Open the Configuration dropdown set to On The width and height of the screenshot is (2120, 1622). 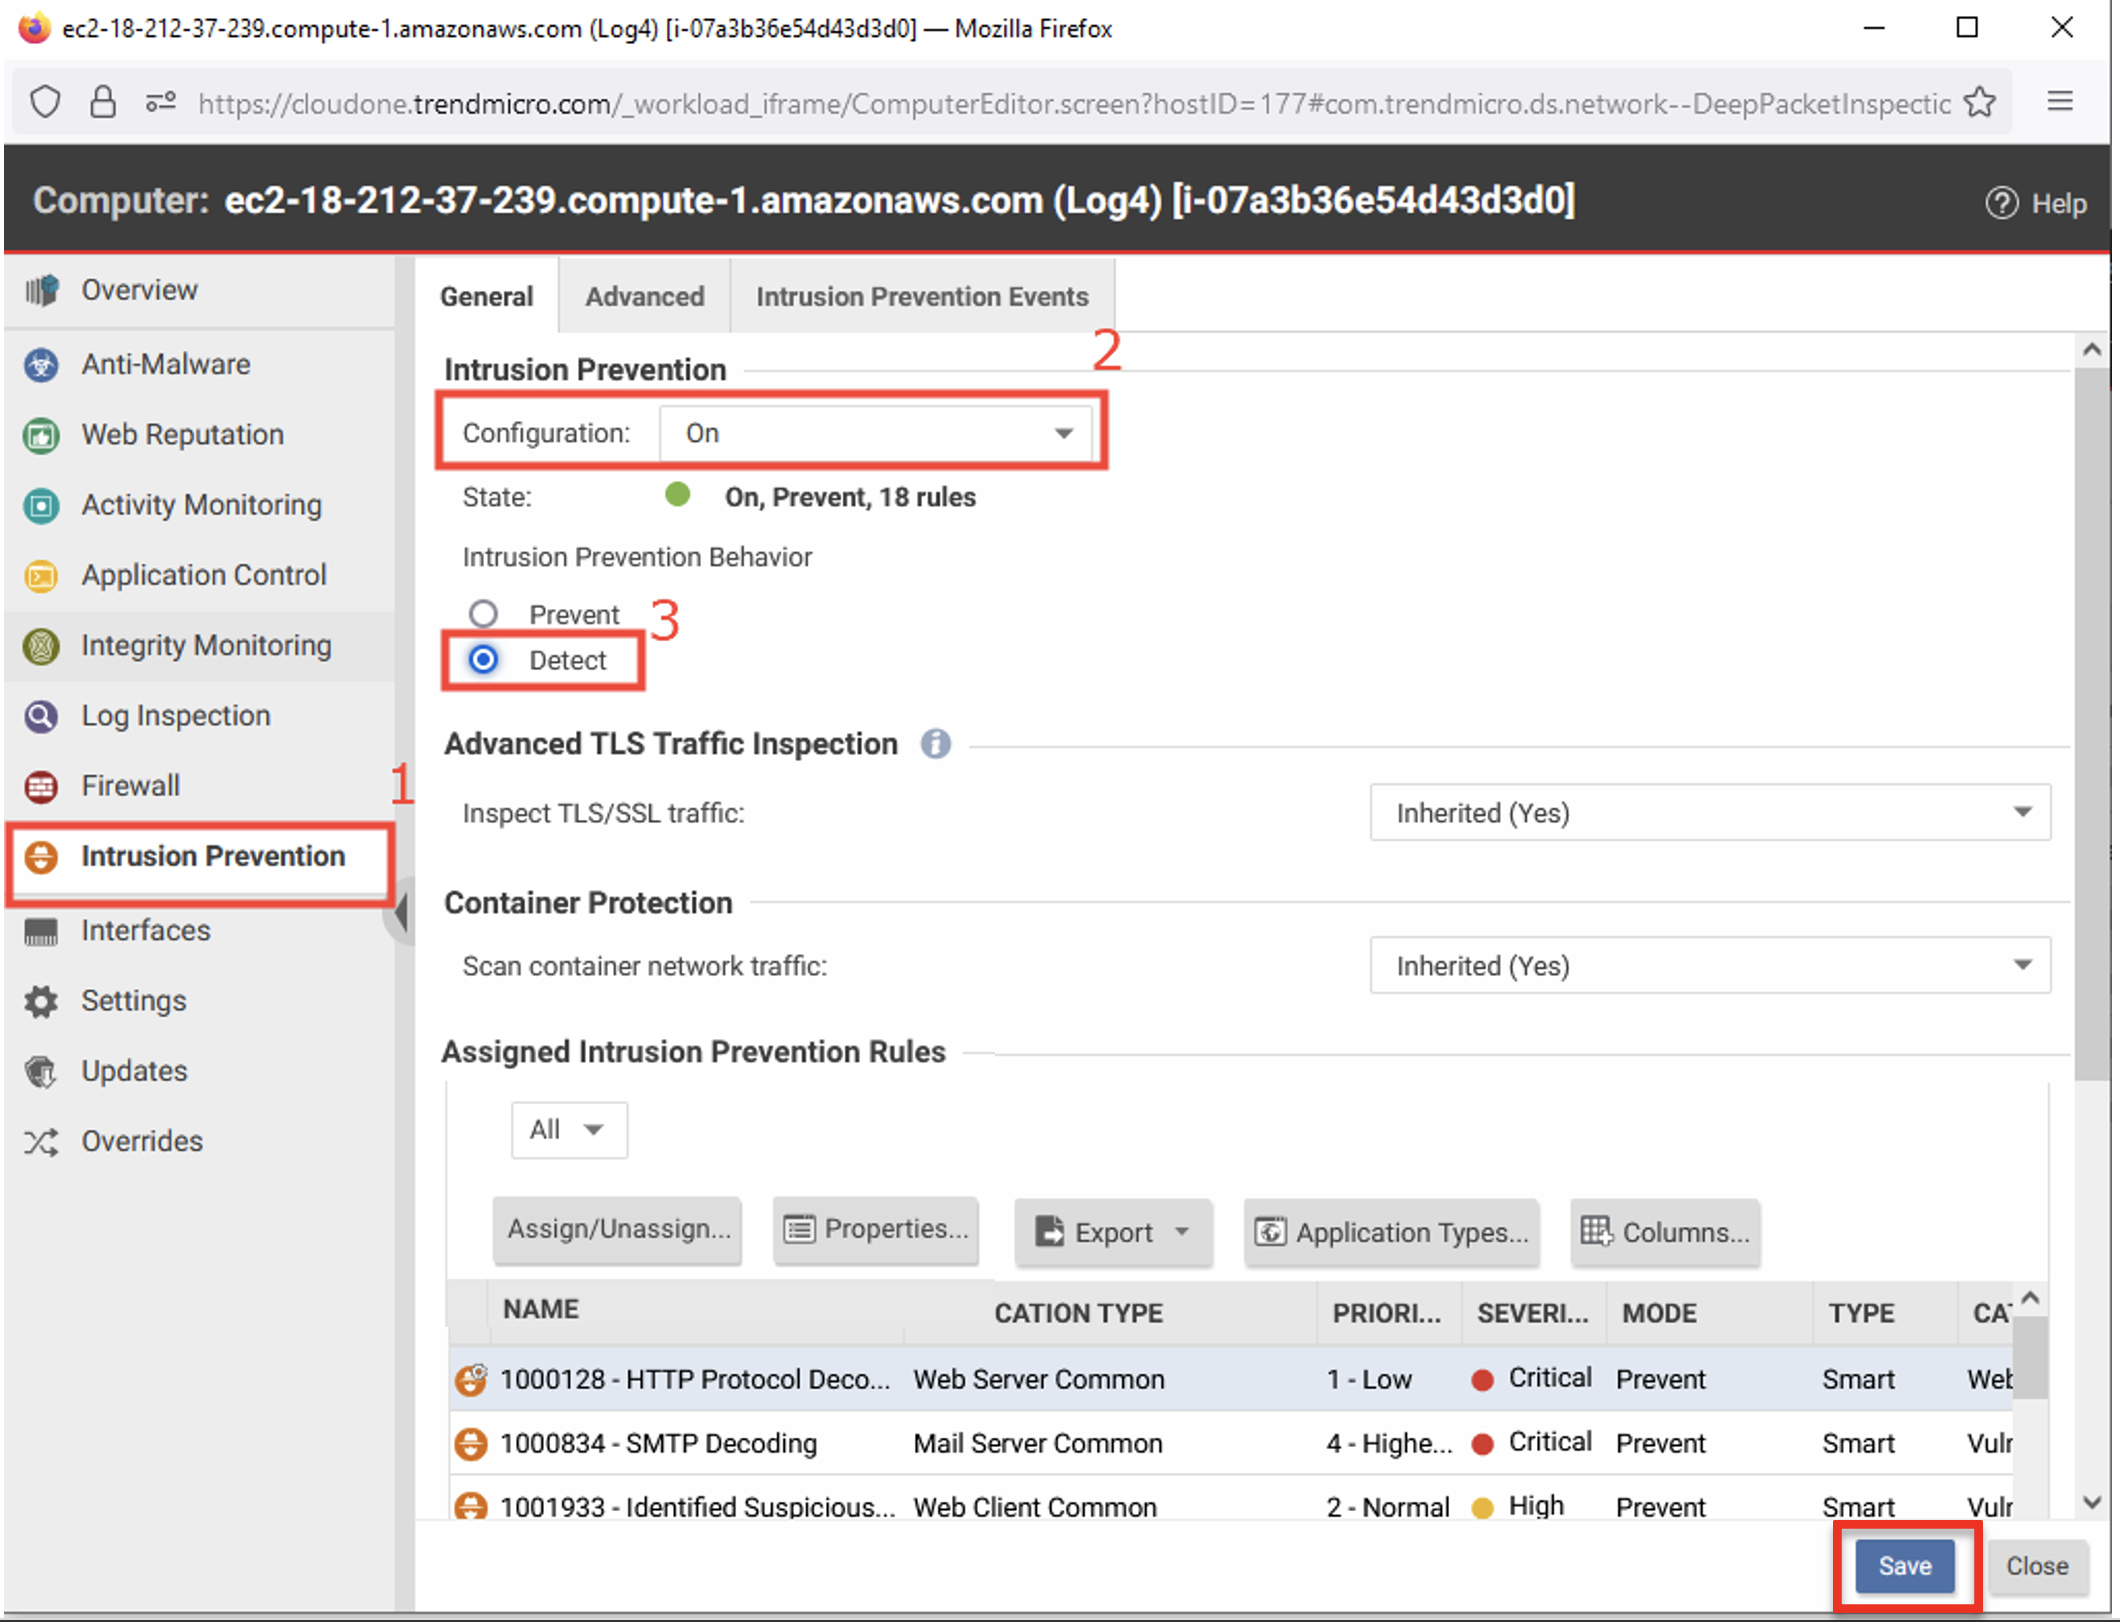(x=876, y=433)
